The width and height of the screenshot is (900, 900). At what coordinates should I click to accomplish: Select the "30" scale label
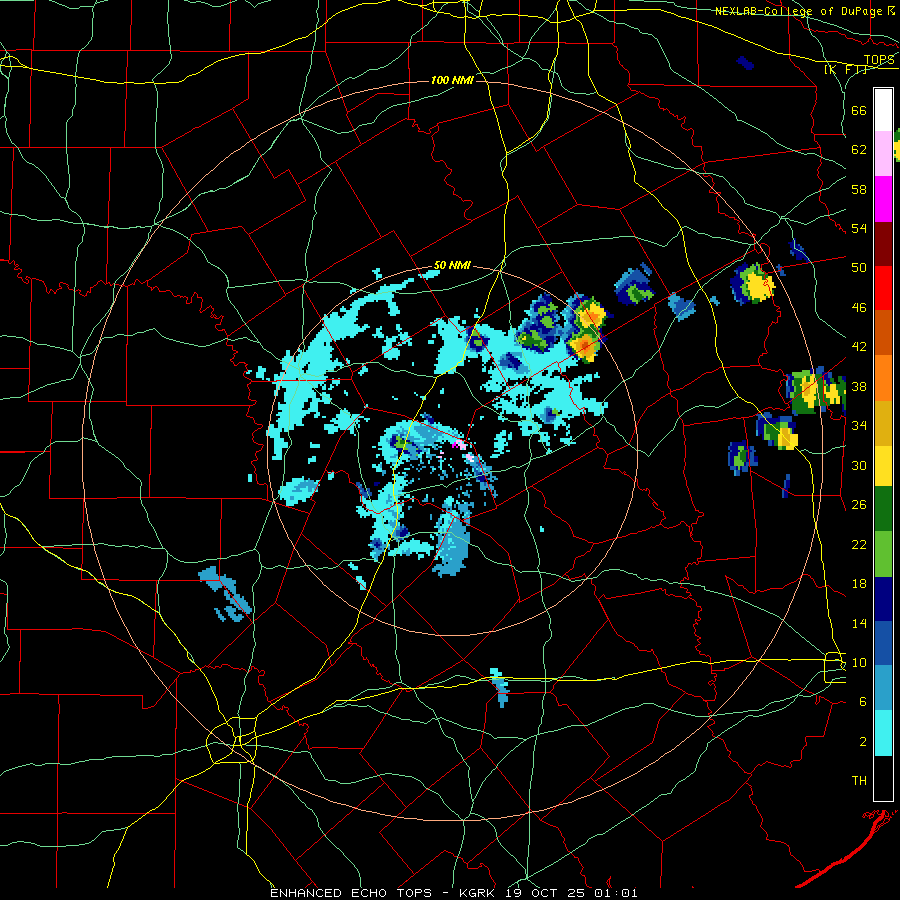pos(859,465)
